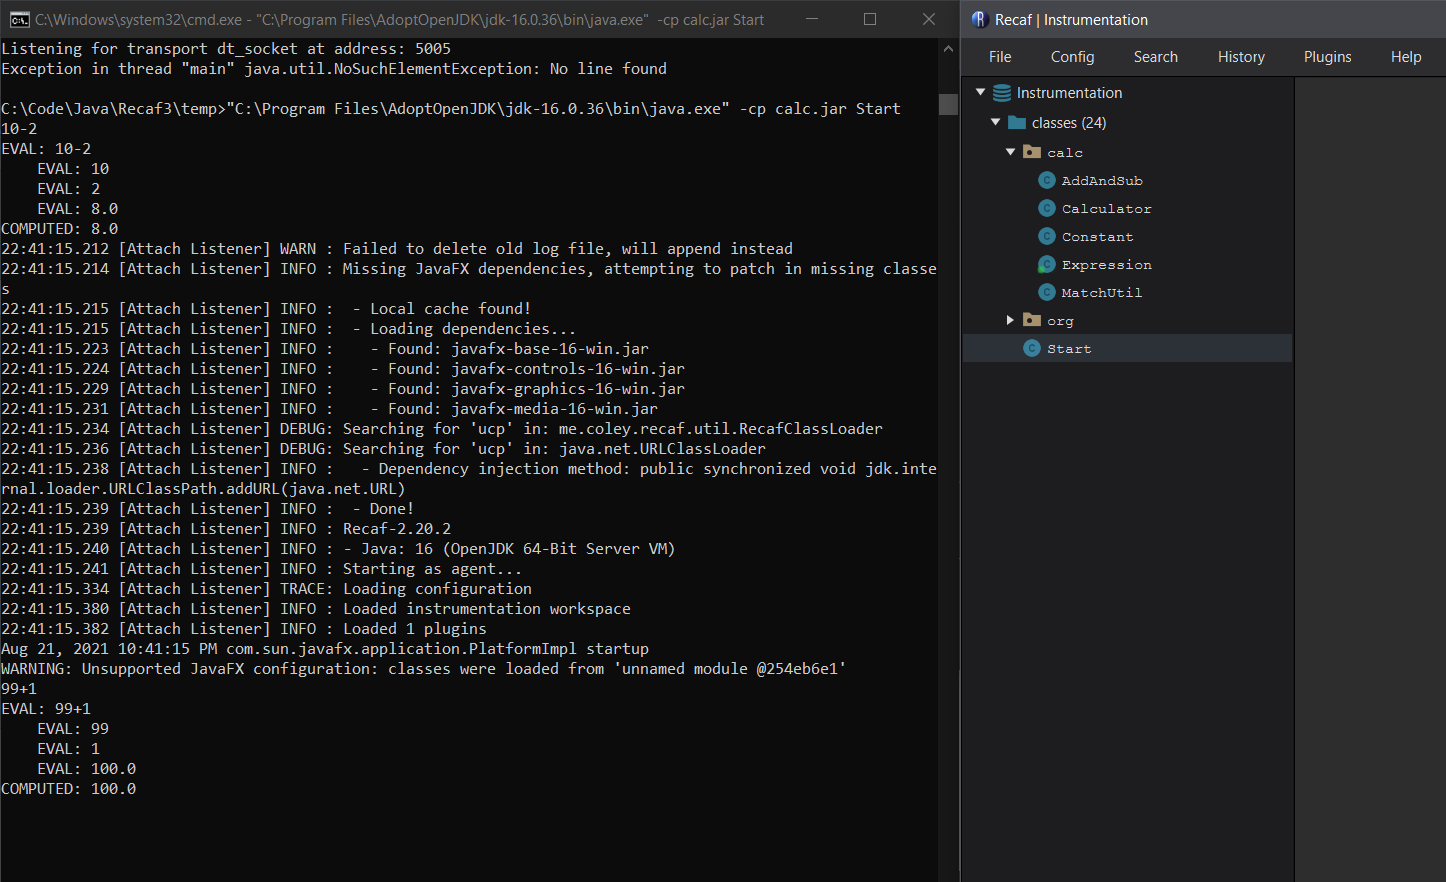1446x882 pixels.
Task: Collapse the classes tree node
Action: 995,122
